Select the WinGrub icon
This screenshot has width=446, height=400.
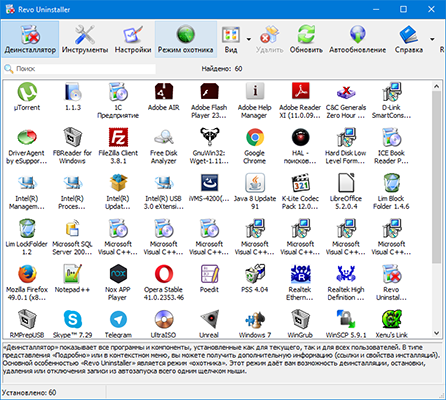point(300,319)
